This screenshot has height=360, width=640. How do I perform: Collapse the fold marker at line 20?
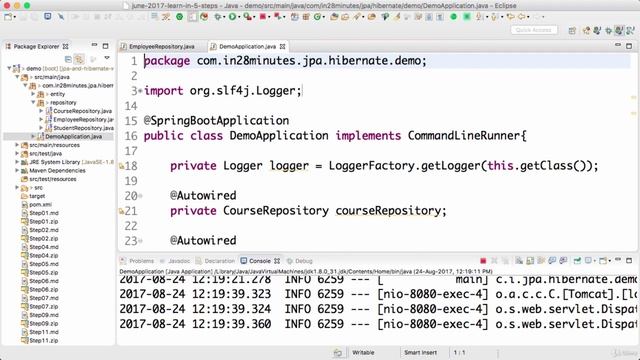coord(140,196)
